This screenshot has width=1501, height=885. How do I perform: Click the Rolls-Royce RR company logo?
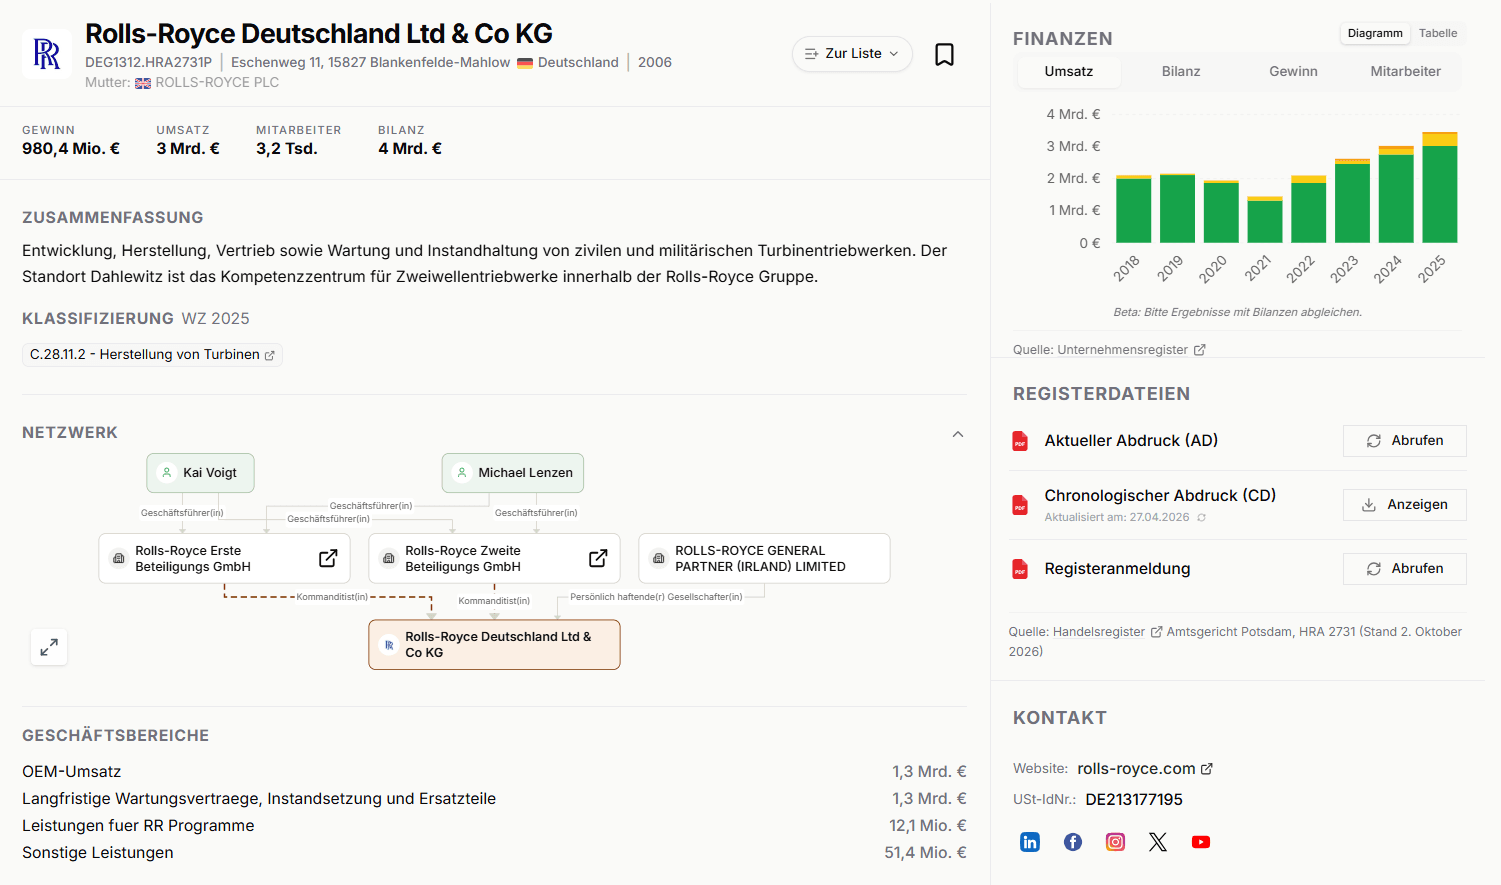(x=47, y=54)
